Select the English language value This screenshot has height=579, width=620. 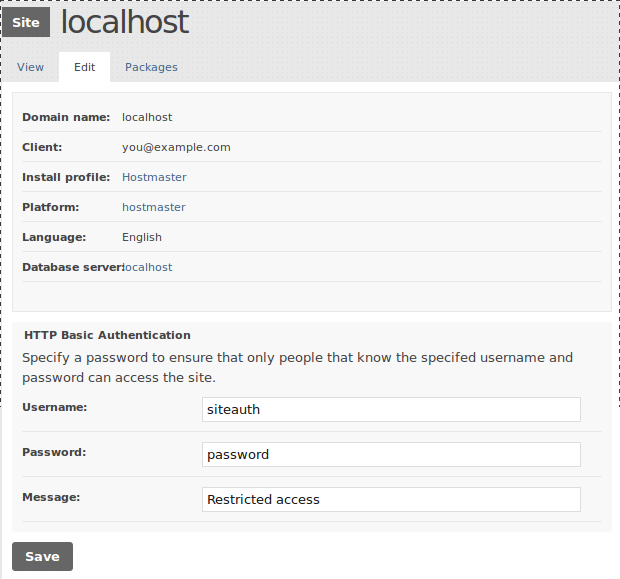coord(142,237)
